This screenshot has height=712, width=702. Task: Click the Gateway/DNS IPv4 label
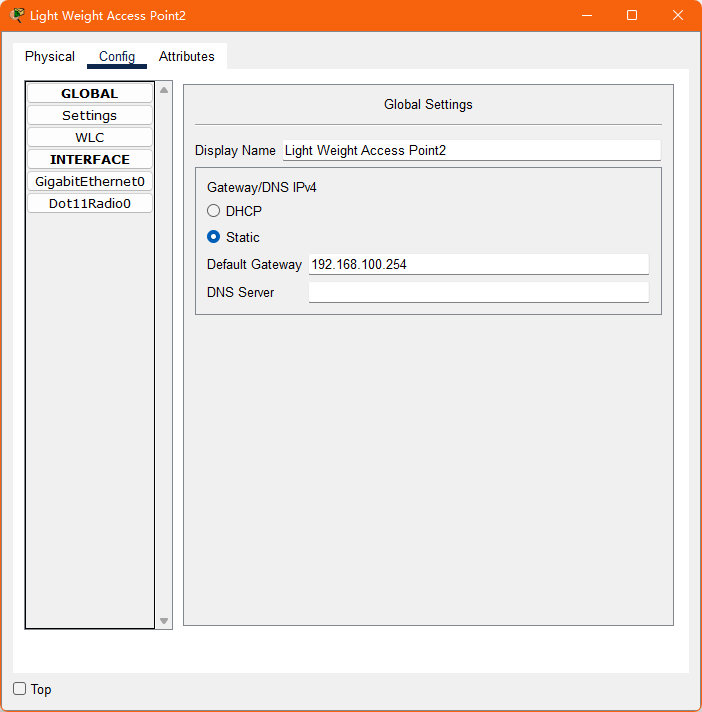262,188
